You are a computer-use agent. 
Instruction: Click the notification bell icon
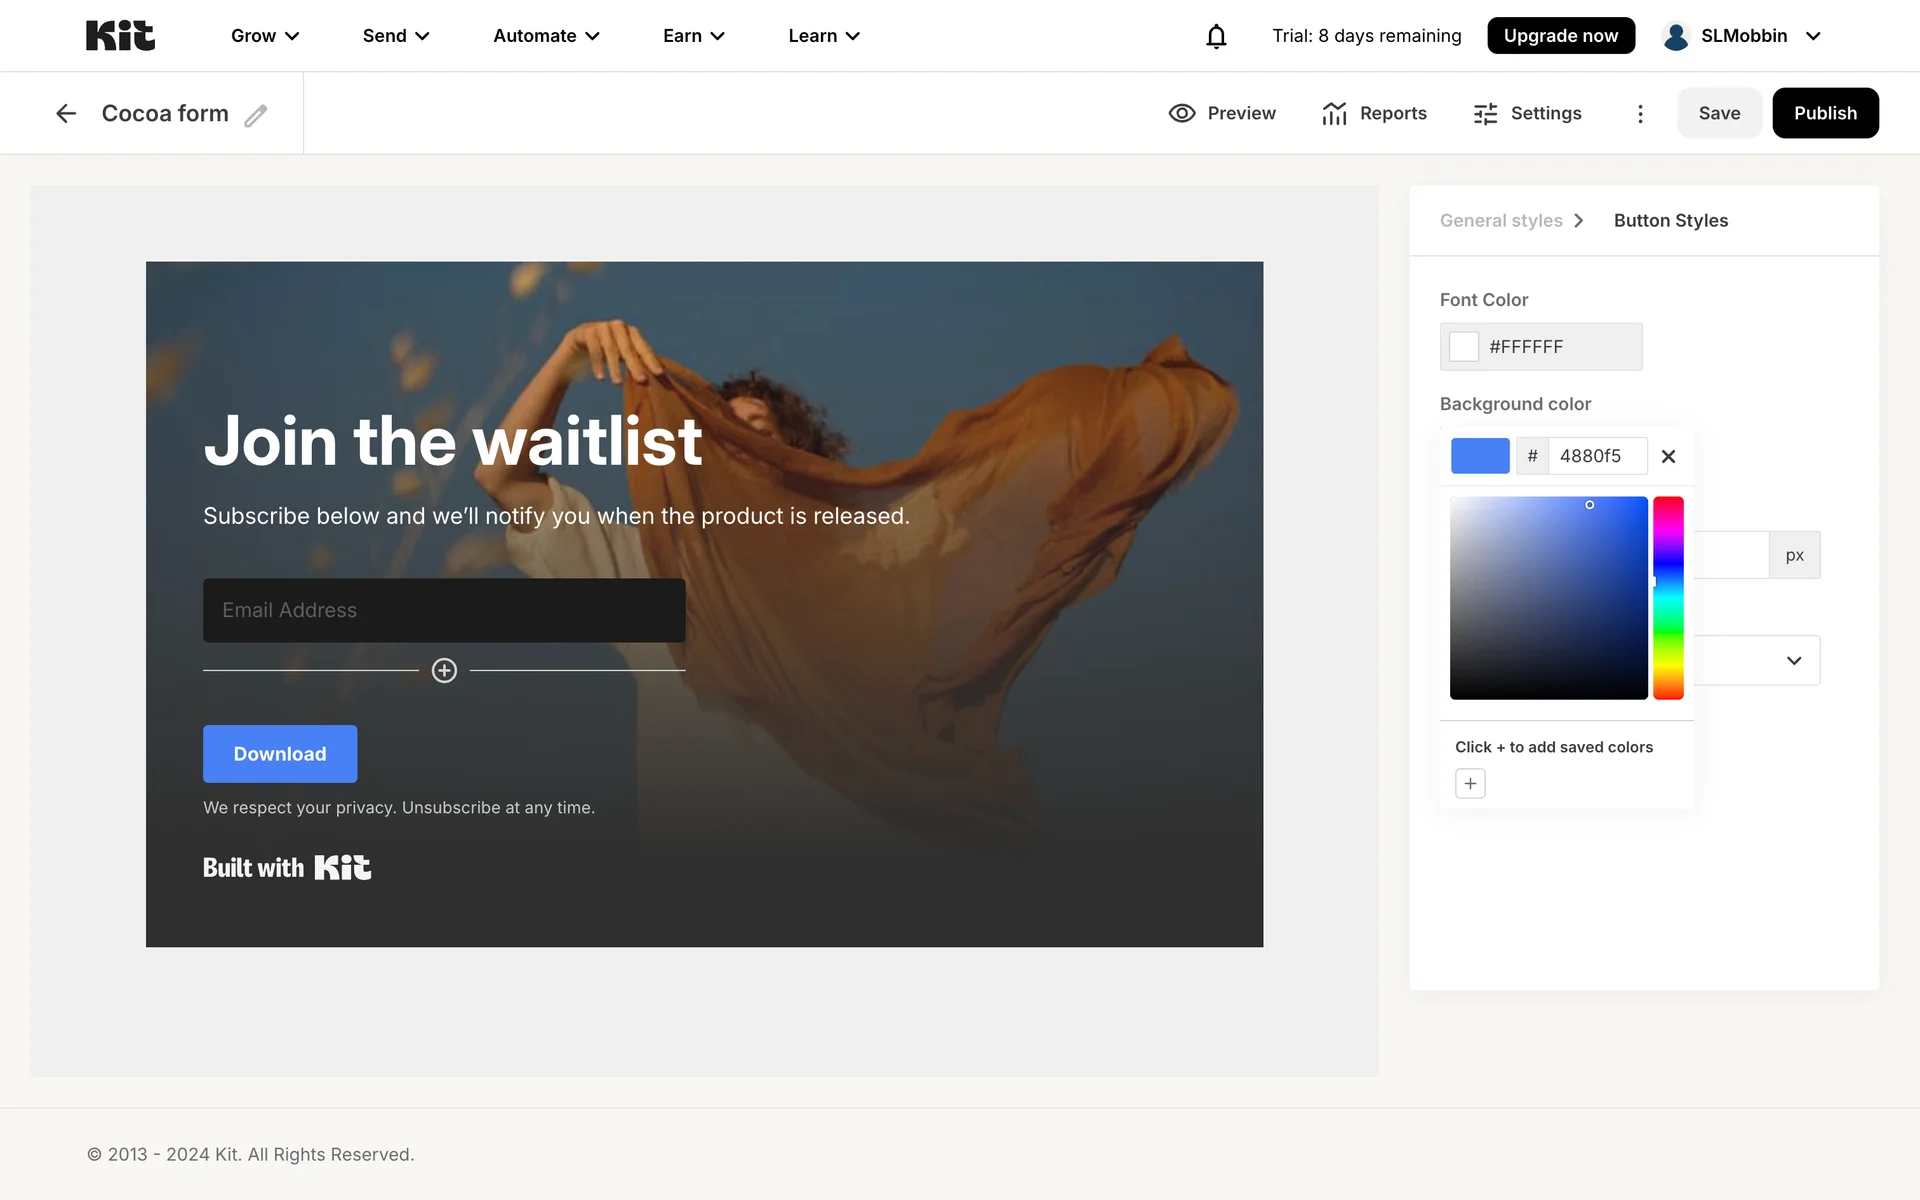1216,36
